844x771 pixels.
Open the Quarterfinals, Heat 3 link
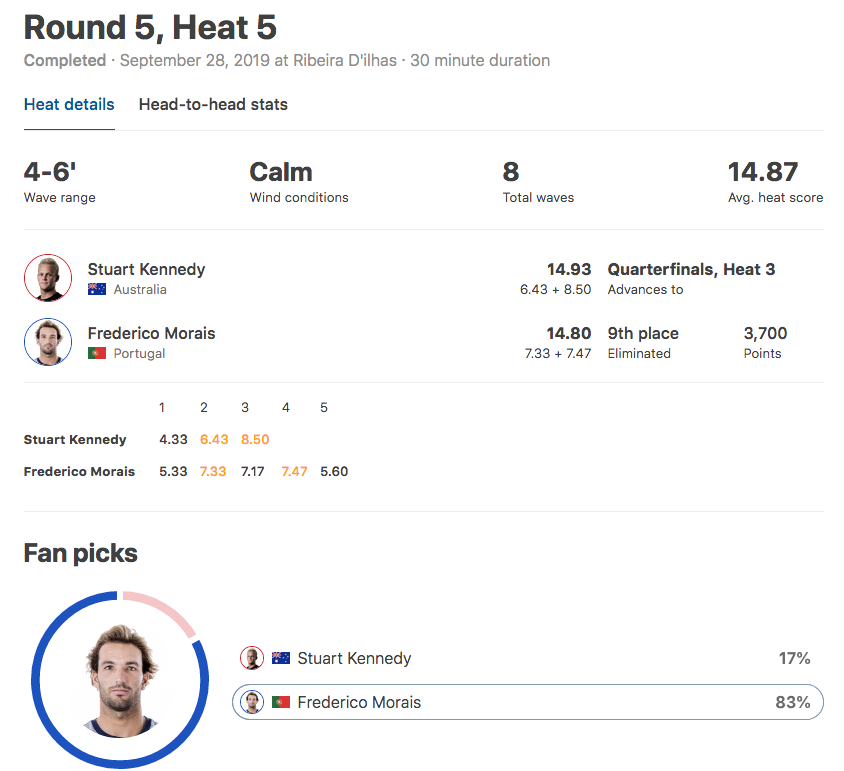(691, 269)
